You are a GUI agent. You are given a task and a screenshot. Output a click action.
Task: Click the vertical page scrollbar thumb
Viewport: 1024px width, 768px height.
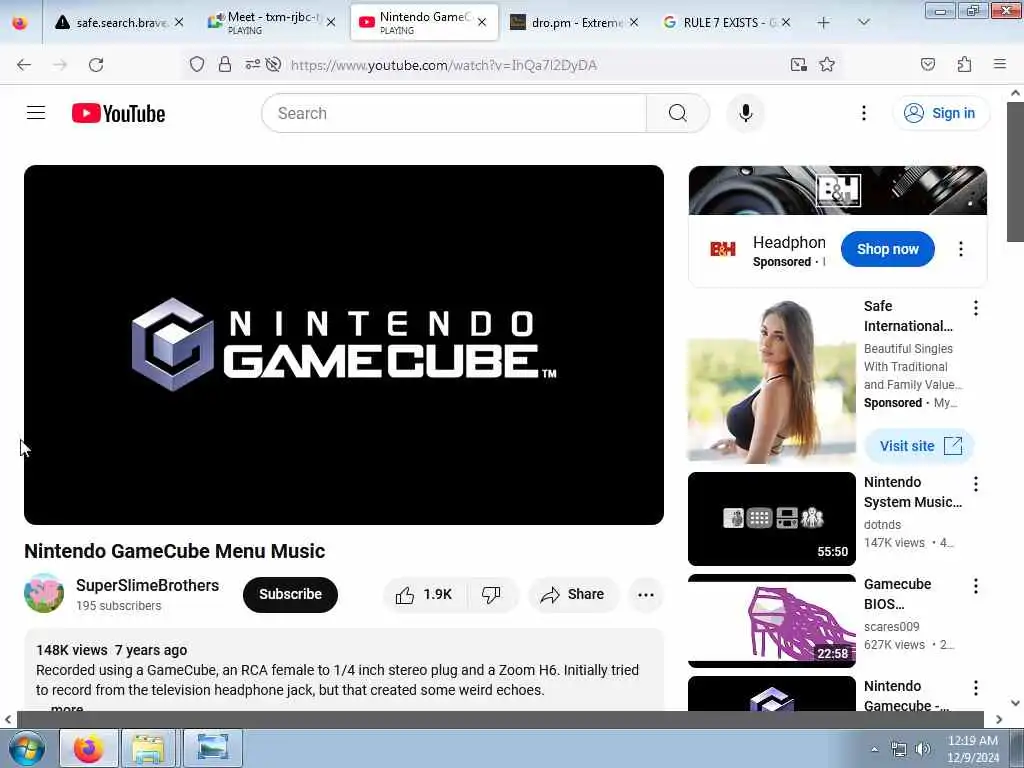click(x=1015, y=171)
